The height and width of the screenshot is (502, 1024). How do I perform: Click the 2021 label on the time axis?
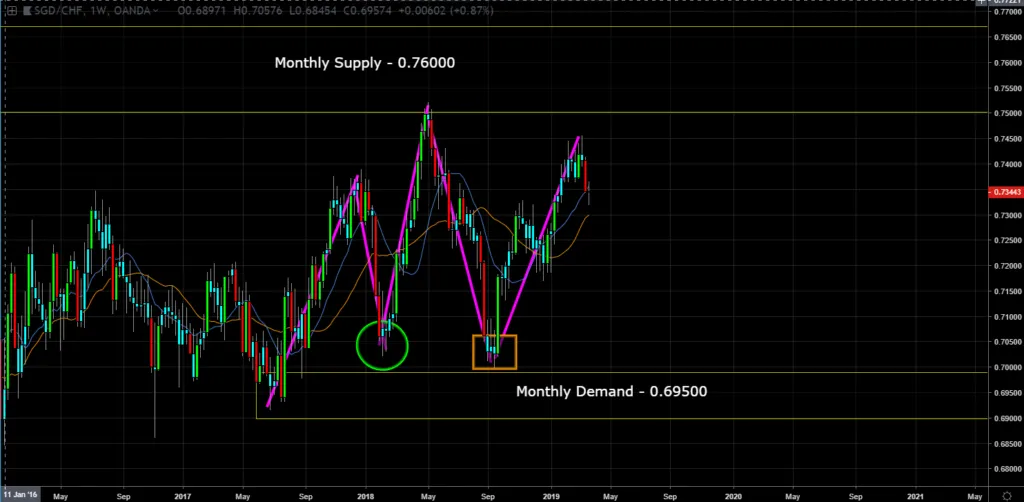pyautogui.click(x=916, y=495)
